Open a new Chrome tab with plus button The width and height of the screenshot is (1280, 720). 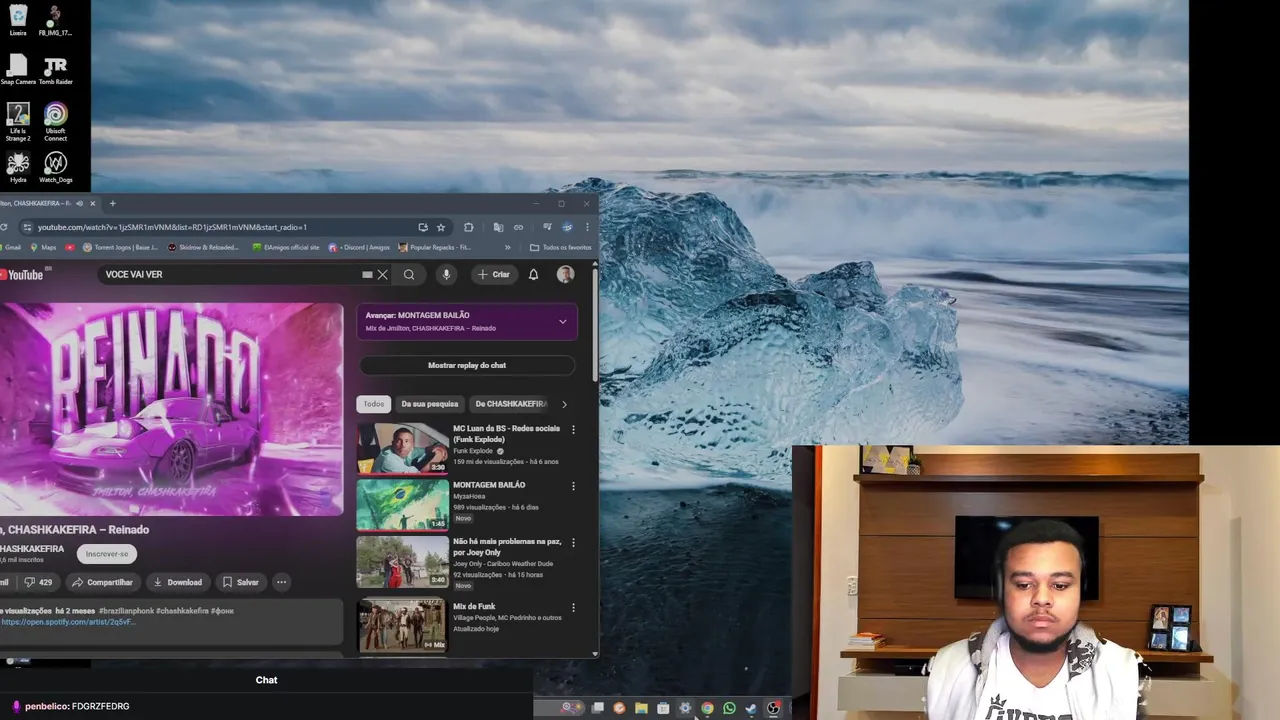point(112,203)
